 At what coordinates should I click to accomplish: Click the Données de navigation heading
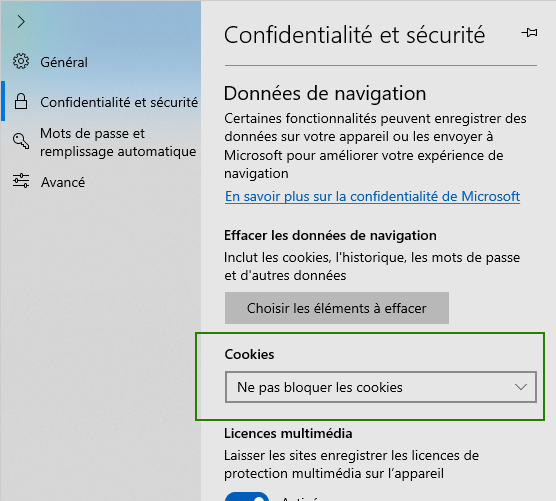point(325,94)
